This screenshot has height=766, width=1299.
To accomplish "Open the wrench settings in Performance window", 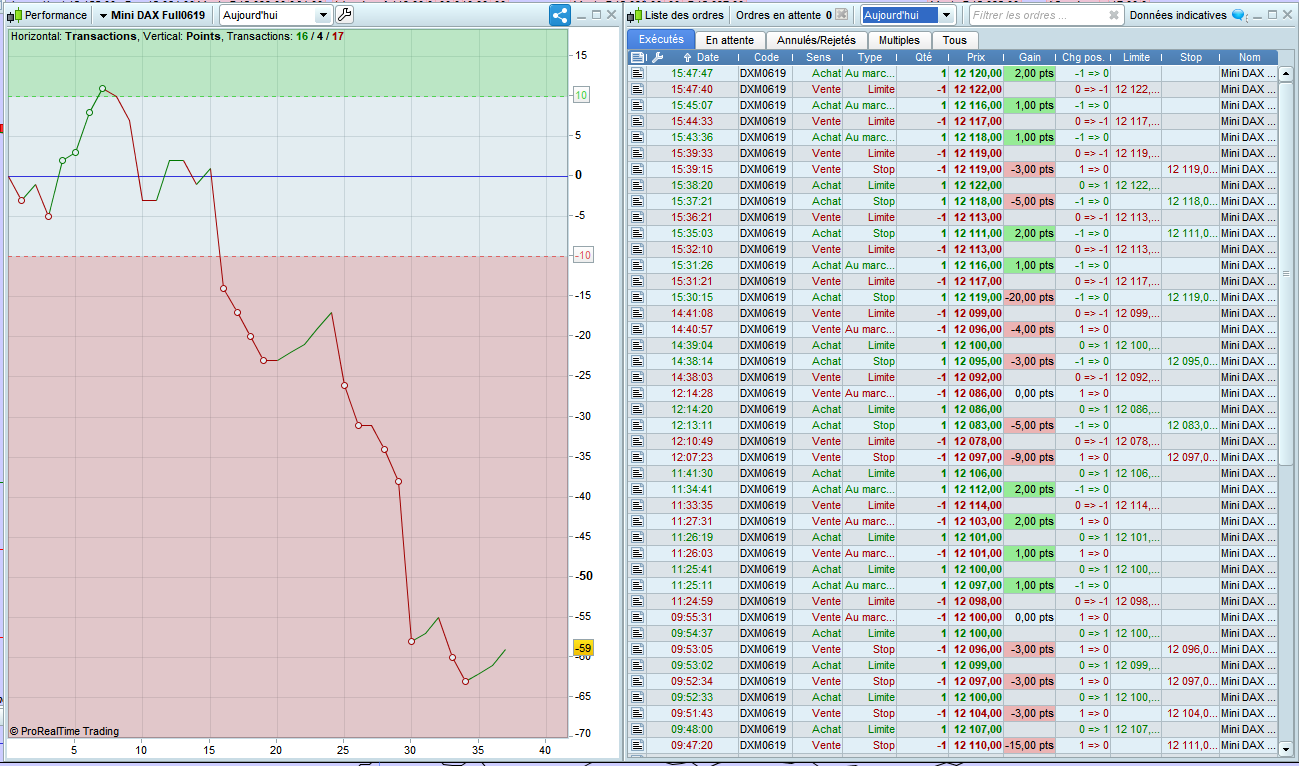I will tap(344, 15).
